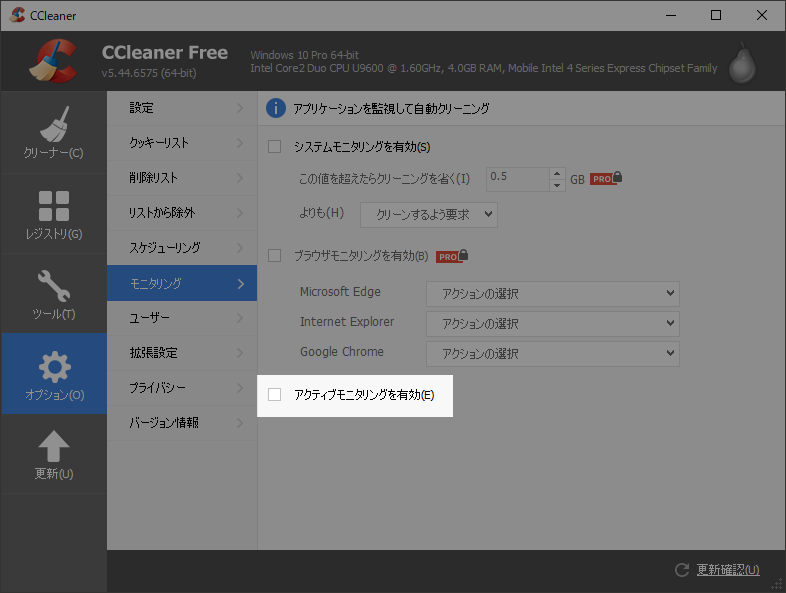Click the refresh icon near 更新確認
This screenshot has width=786, height=593.
[x=682, y=570]
